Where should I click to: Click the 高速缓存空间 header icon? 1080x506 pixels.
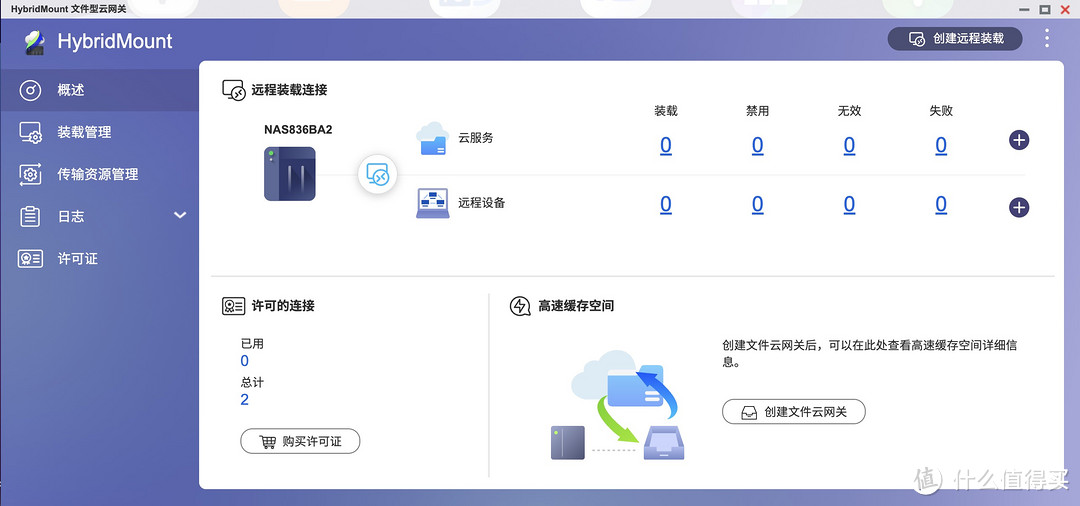coord(520,306)
